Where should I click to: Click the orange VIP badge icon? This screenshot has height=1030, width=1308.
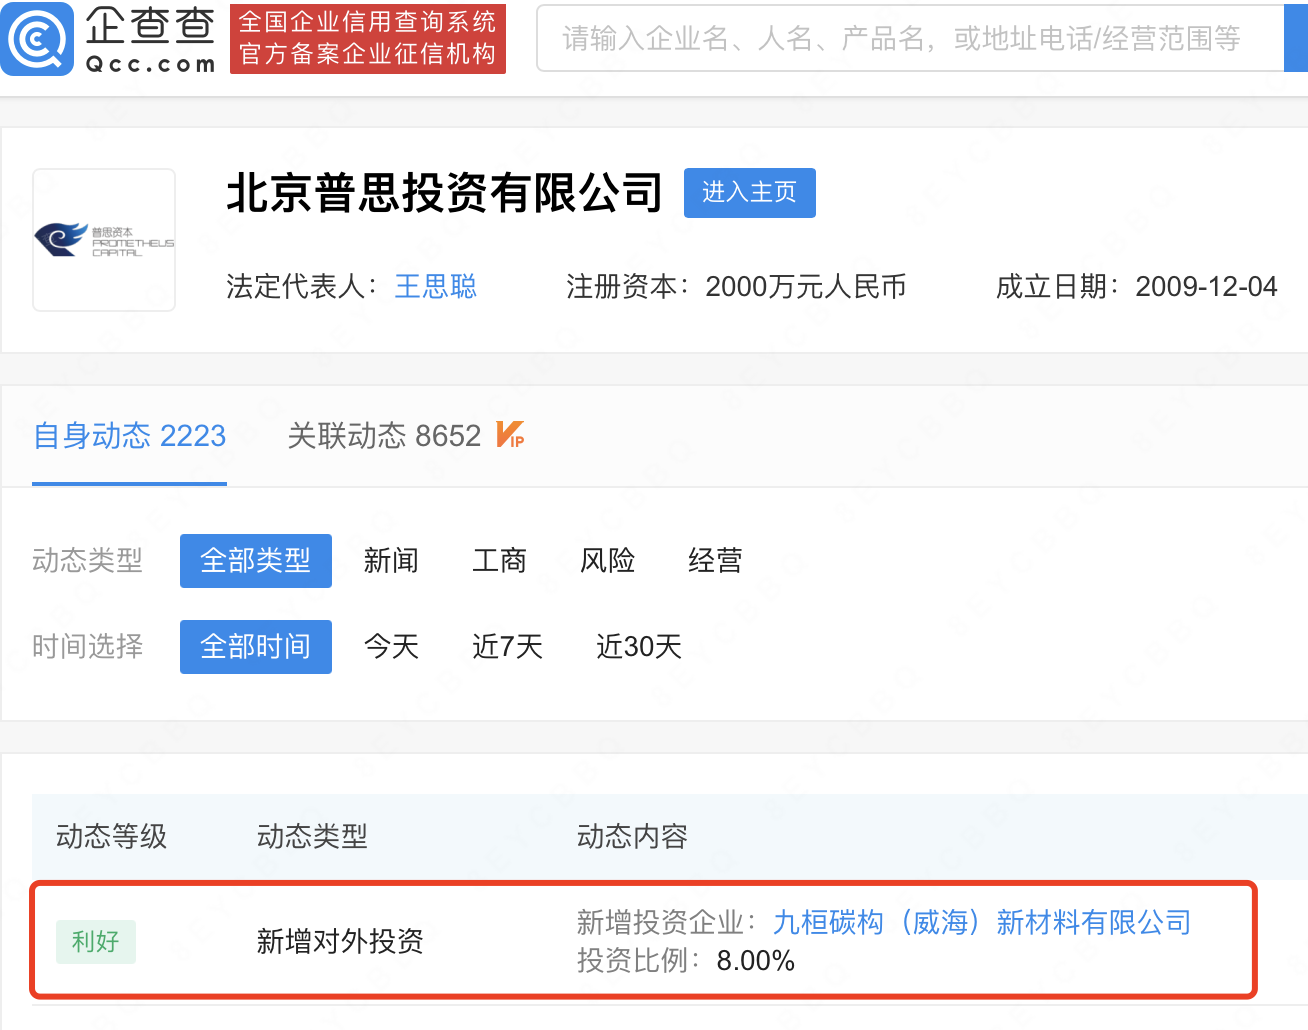(510, 435)
